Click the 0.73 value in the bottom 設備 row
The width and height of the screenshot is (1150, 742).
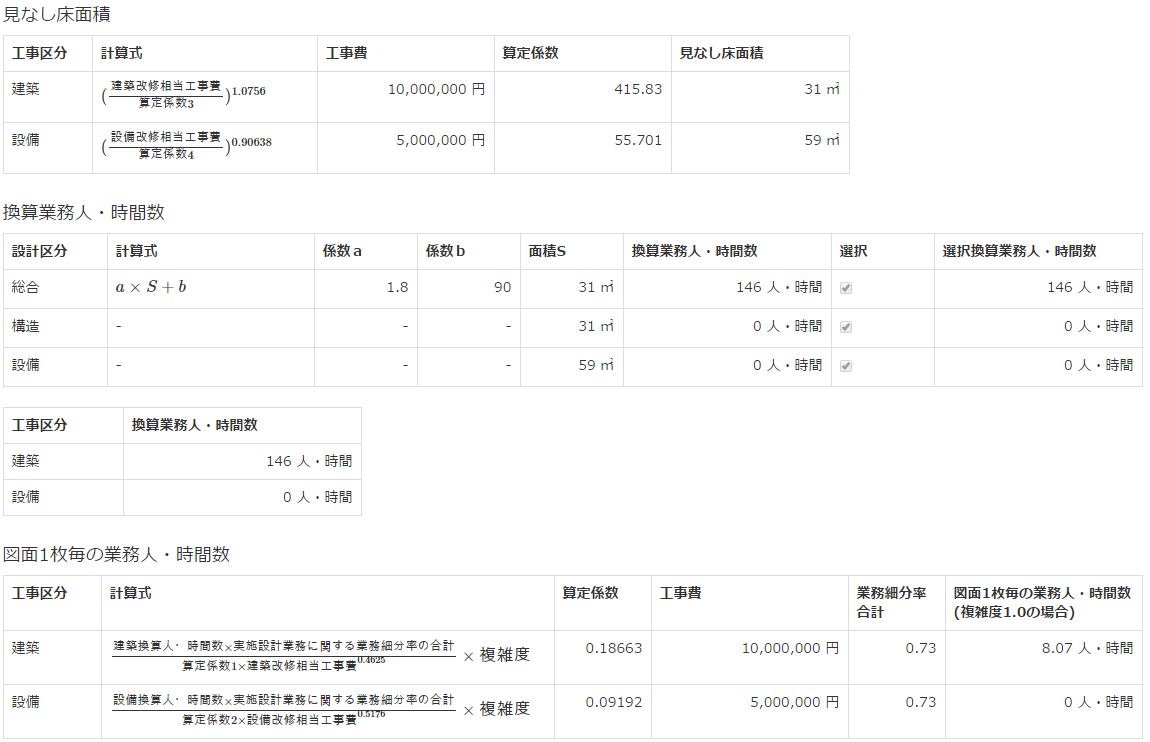tap(920, 702)
